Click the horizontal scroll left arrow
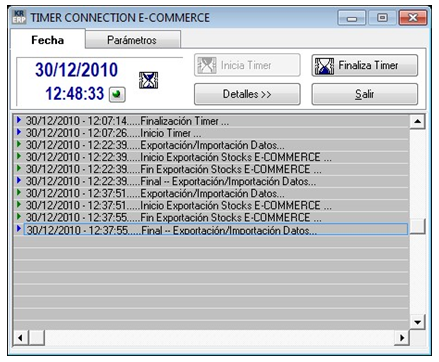This screenshot has width=439, height=362. coord(21,338)
